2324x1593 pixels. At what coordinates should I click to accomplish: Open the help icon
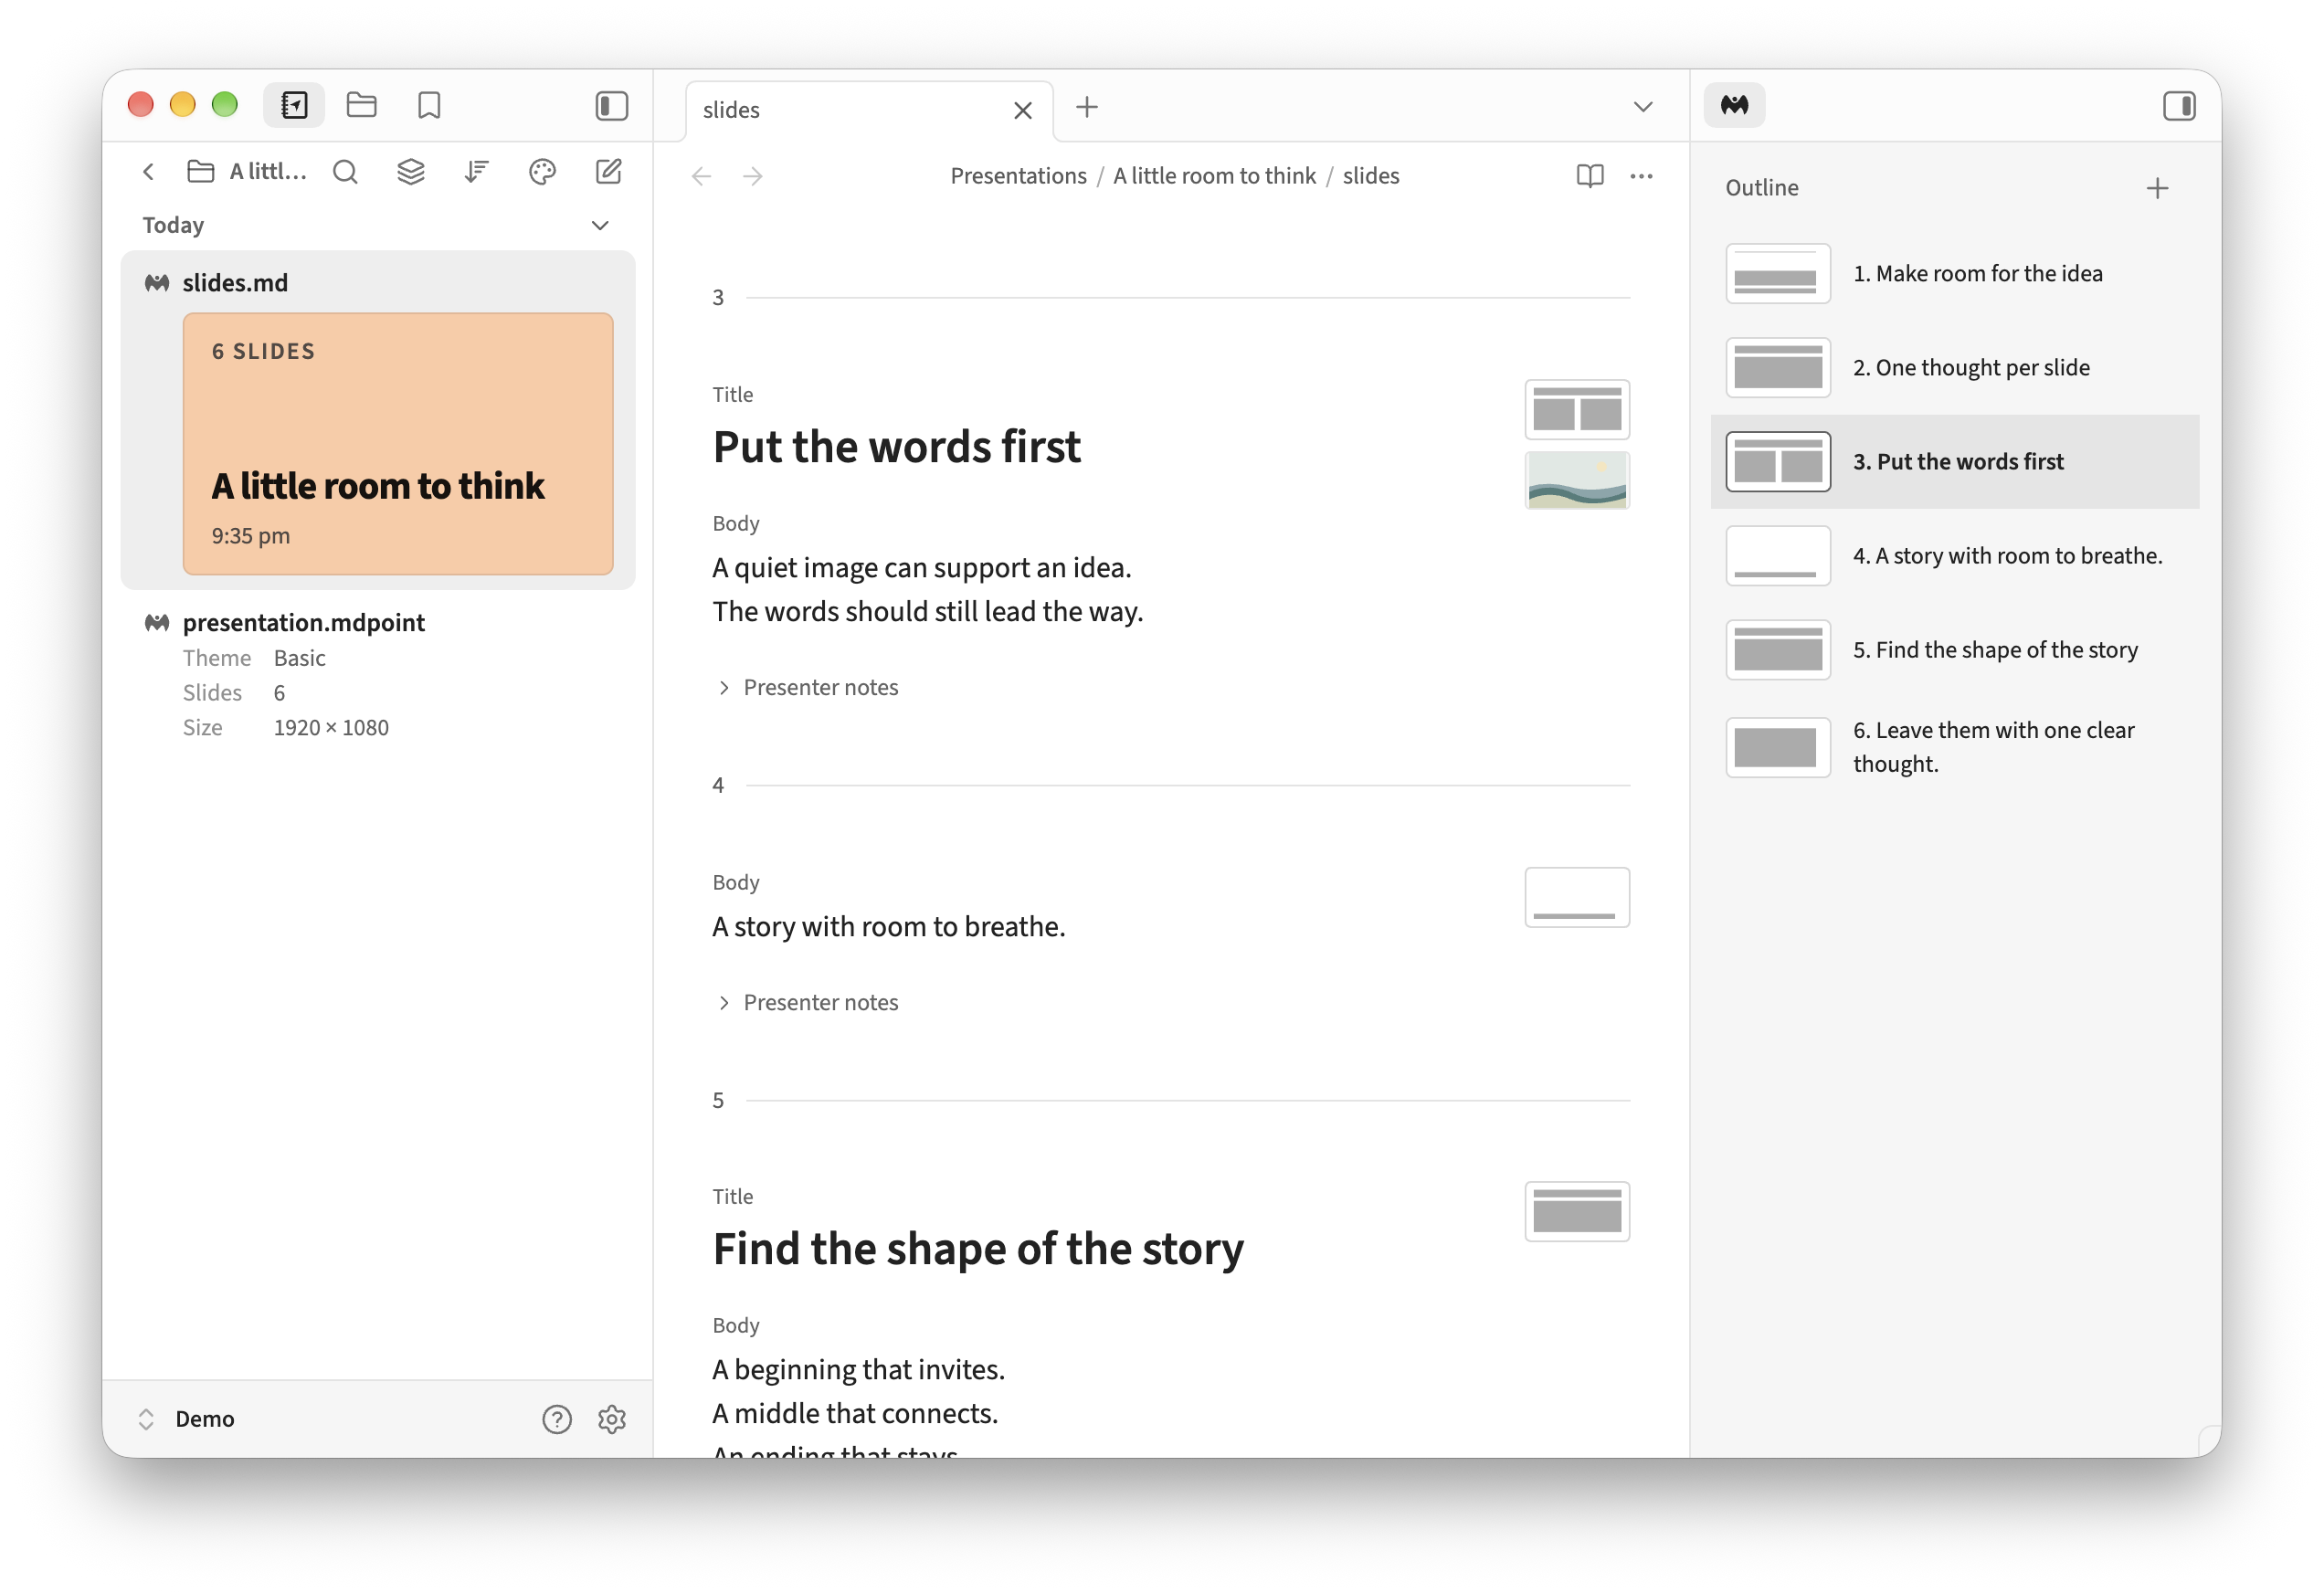pyautogui.click(x=556, y=1418)
